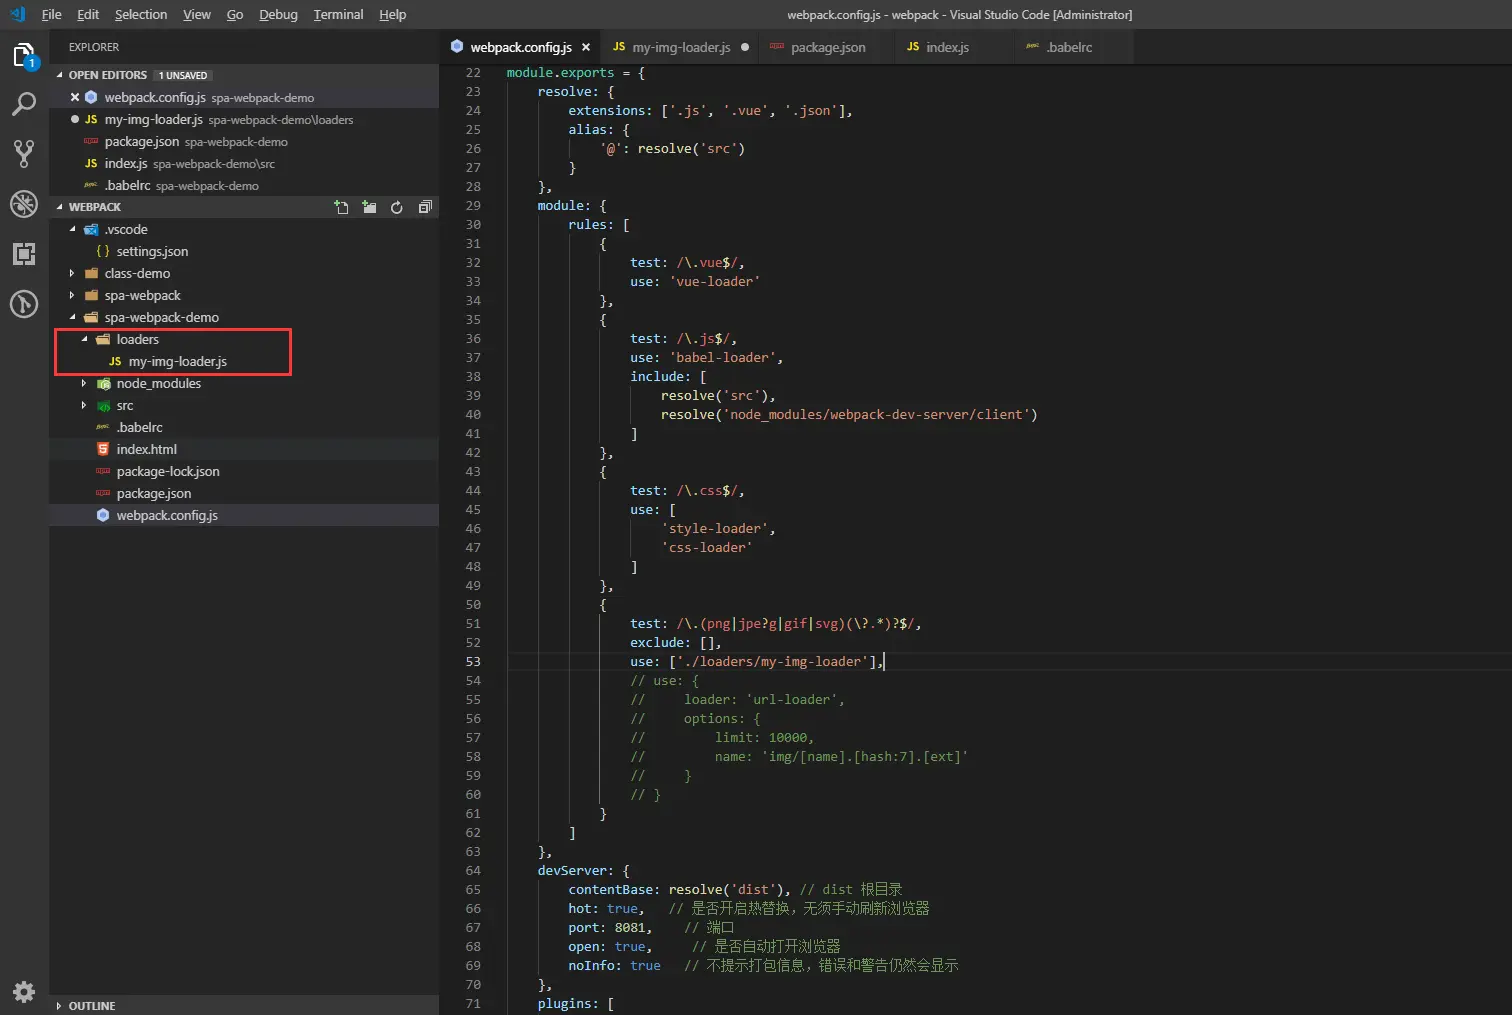Expand the OUTLINE section
1512x1015 pixels.
coord(92,1006)
